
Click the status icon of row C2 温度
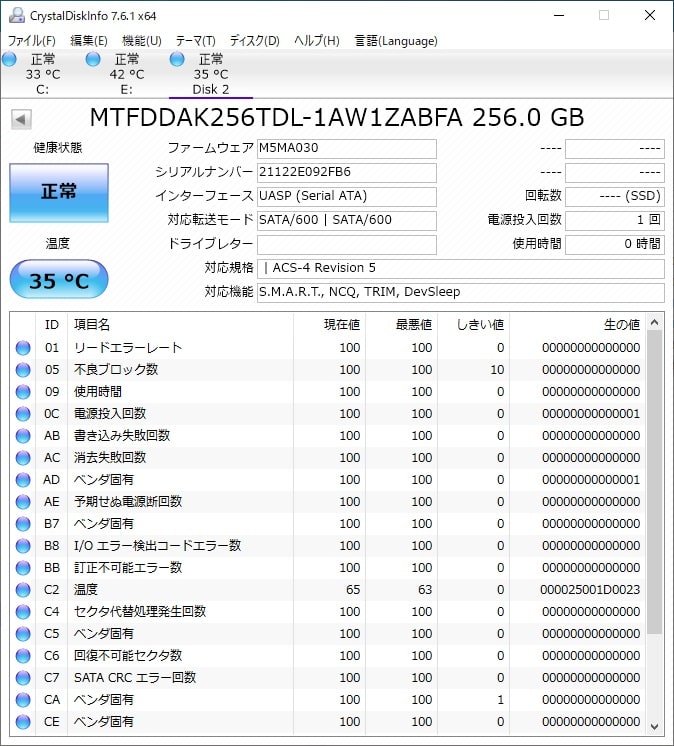[23, 589]
